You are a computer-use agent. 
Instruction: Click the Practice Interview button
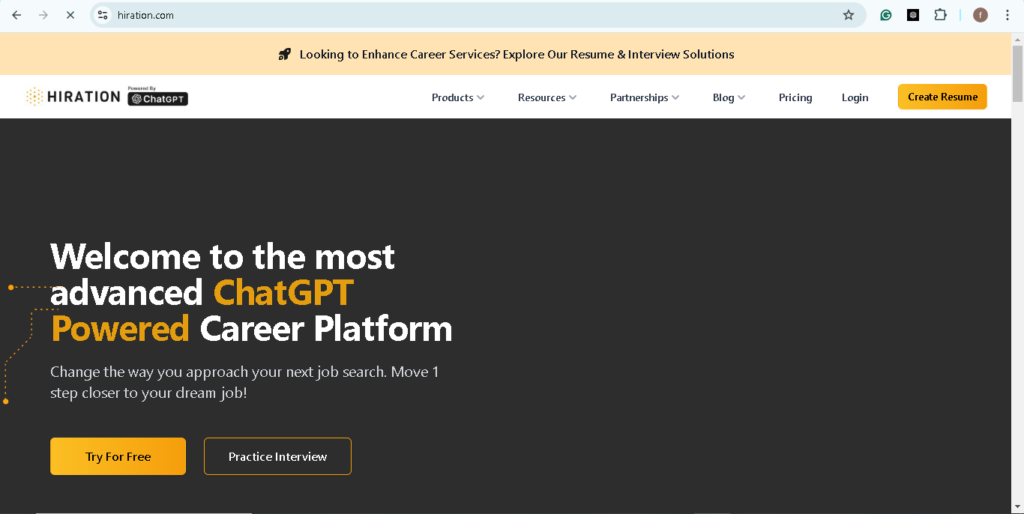coord(278,457)
